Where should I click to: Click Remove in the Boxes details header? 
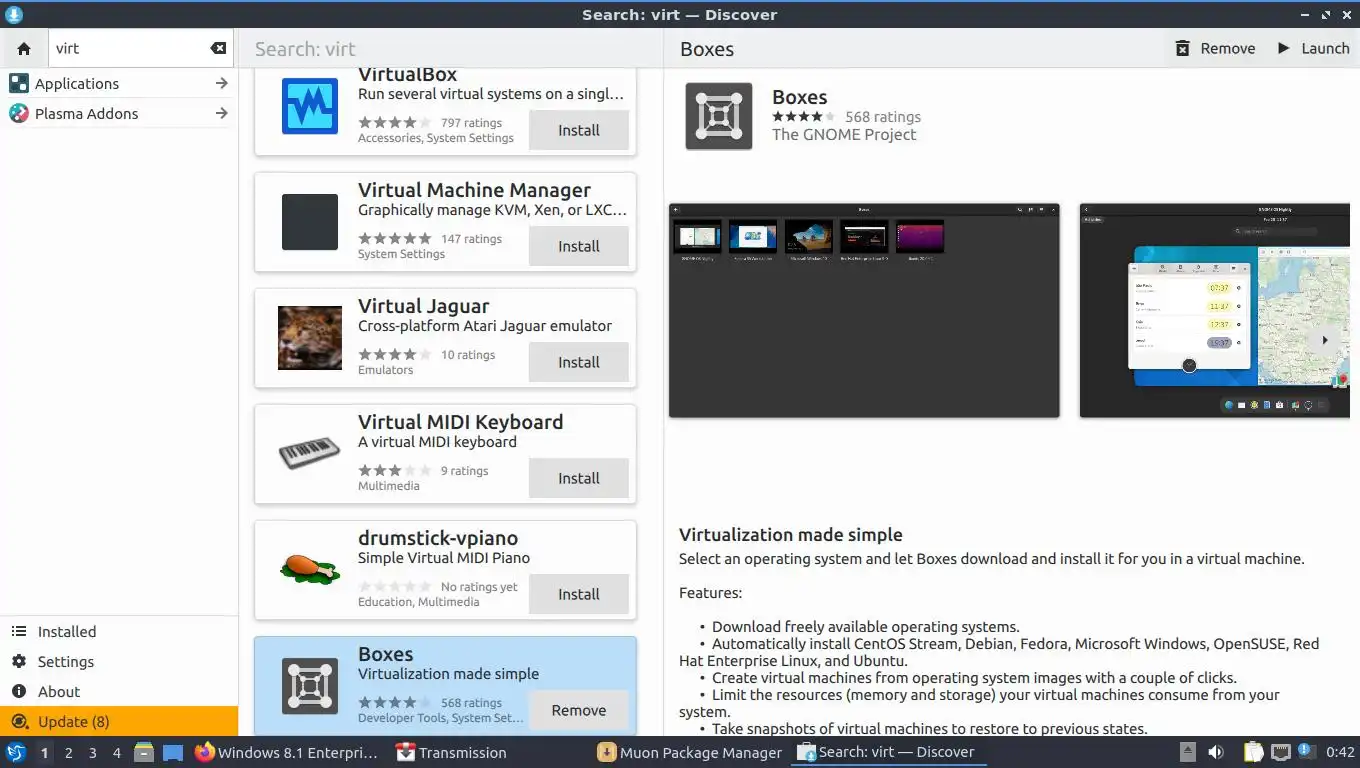point(1215,48)
